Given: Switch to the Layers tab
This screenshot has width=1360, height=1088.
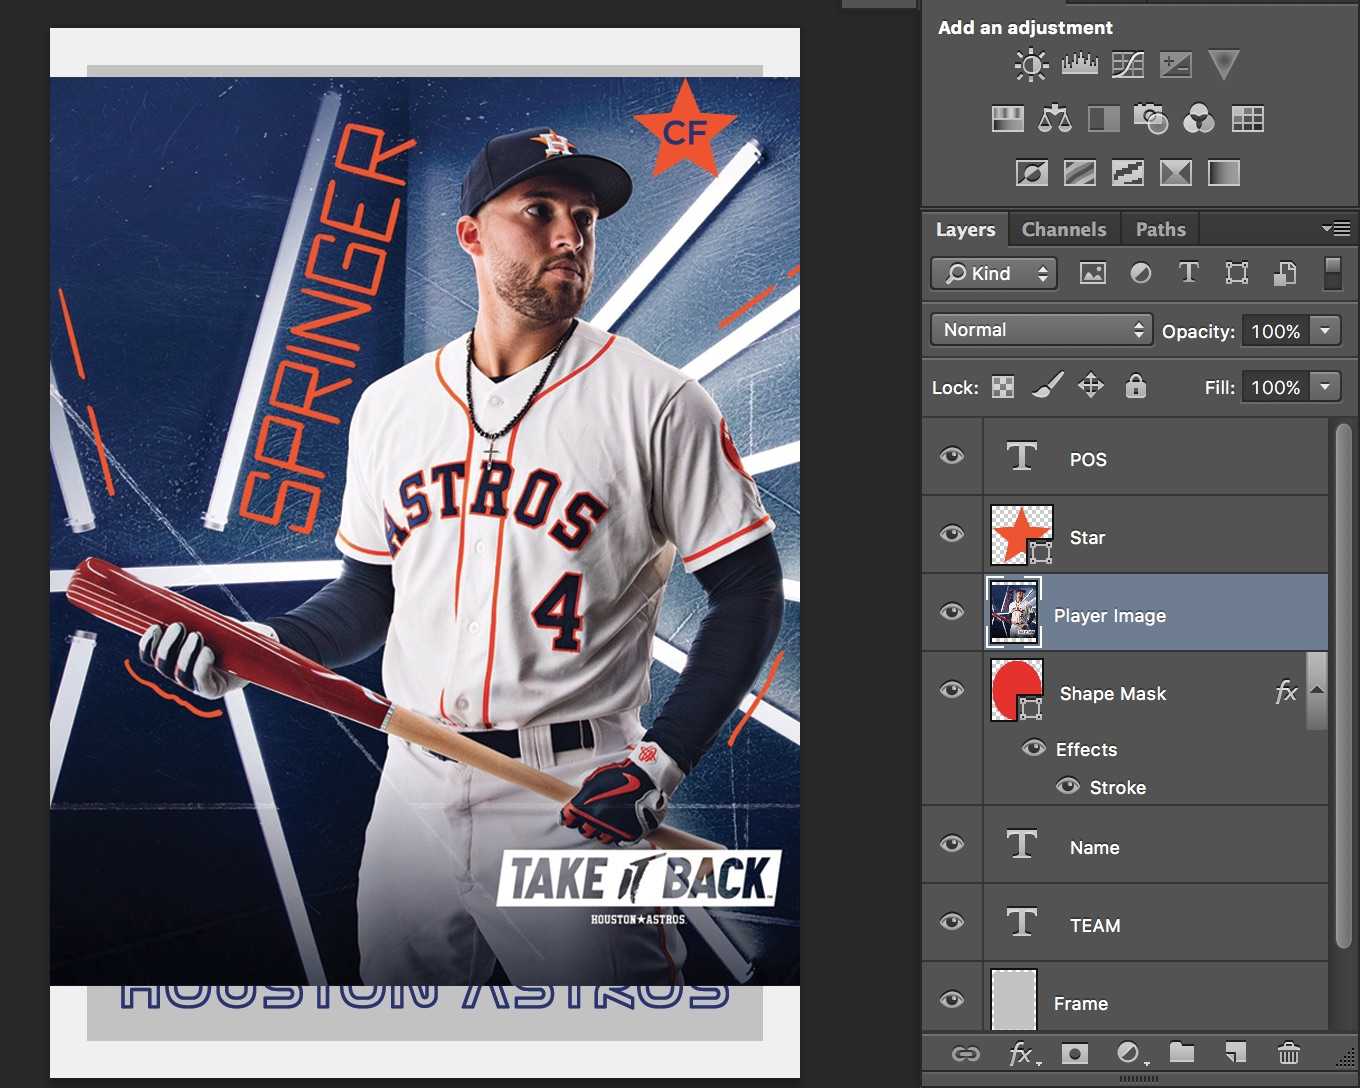Looking at the screenshot, I should tap(965, 229).
